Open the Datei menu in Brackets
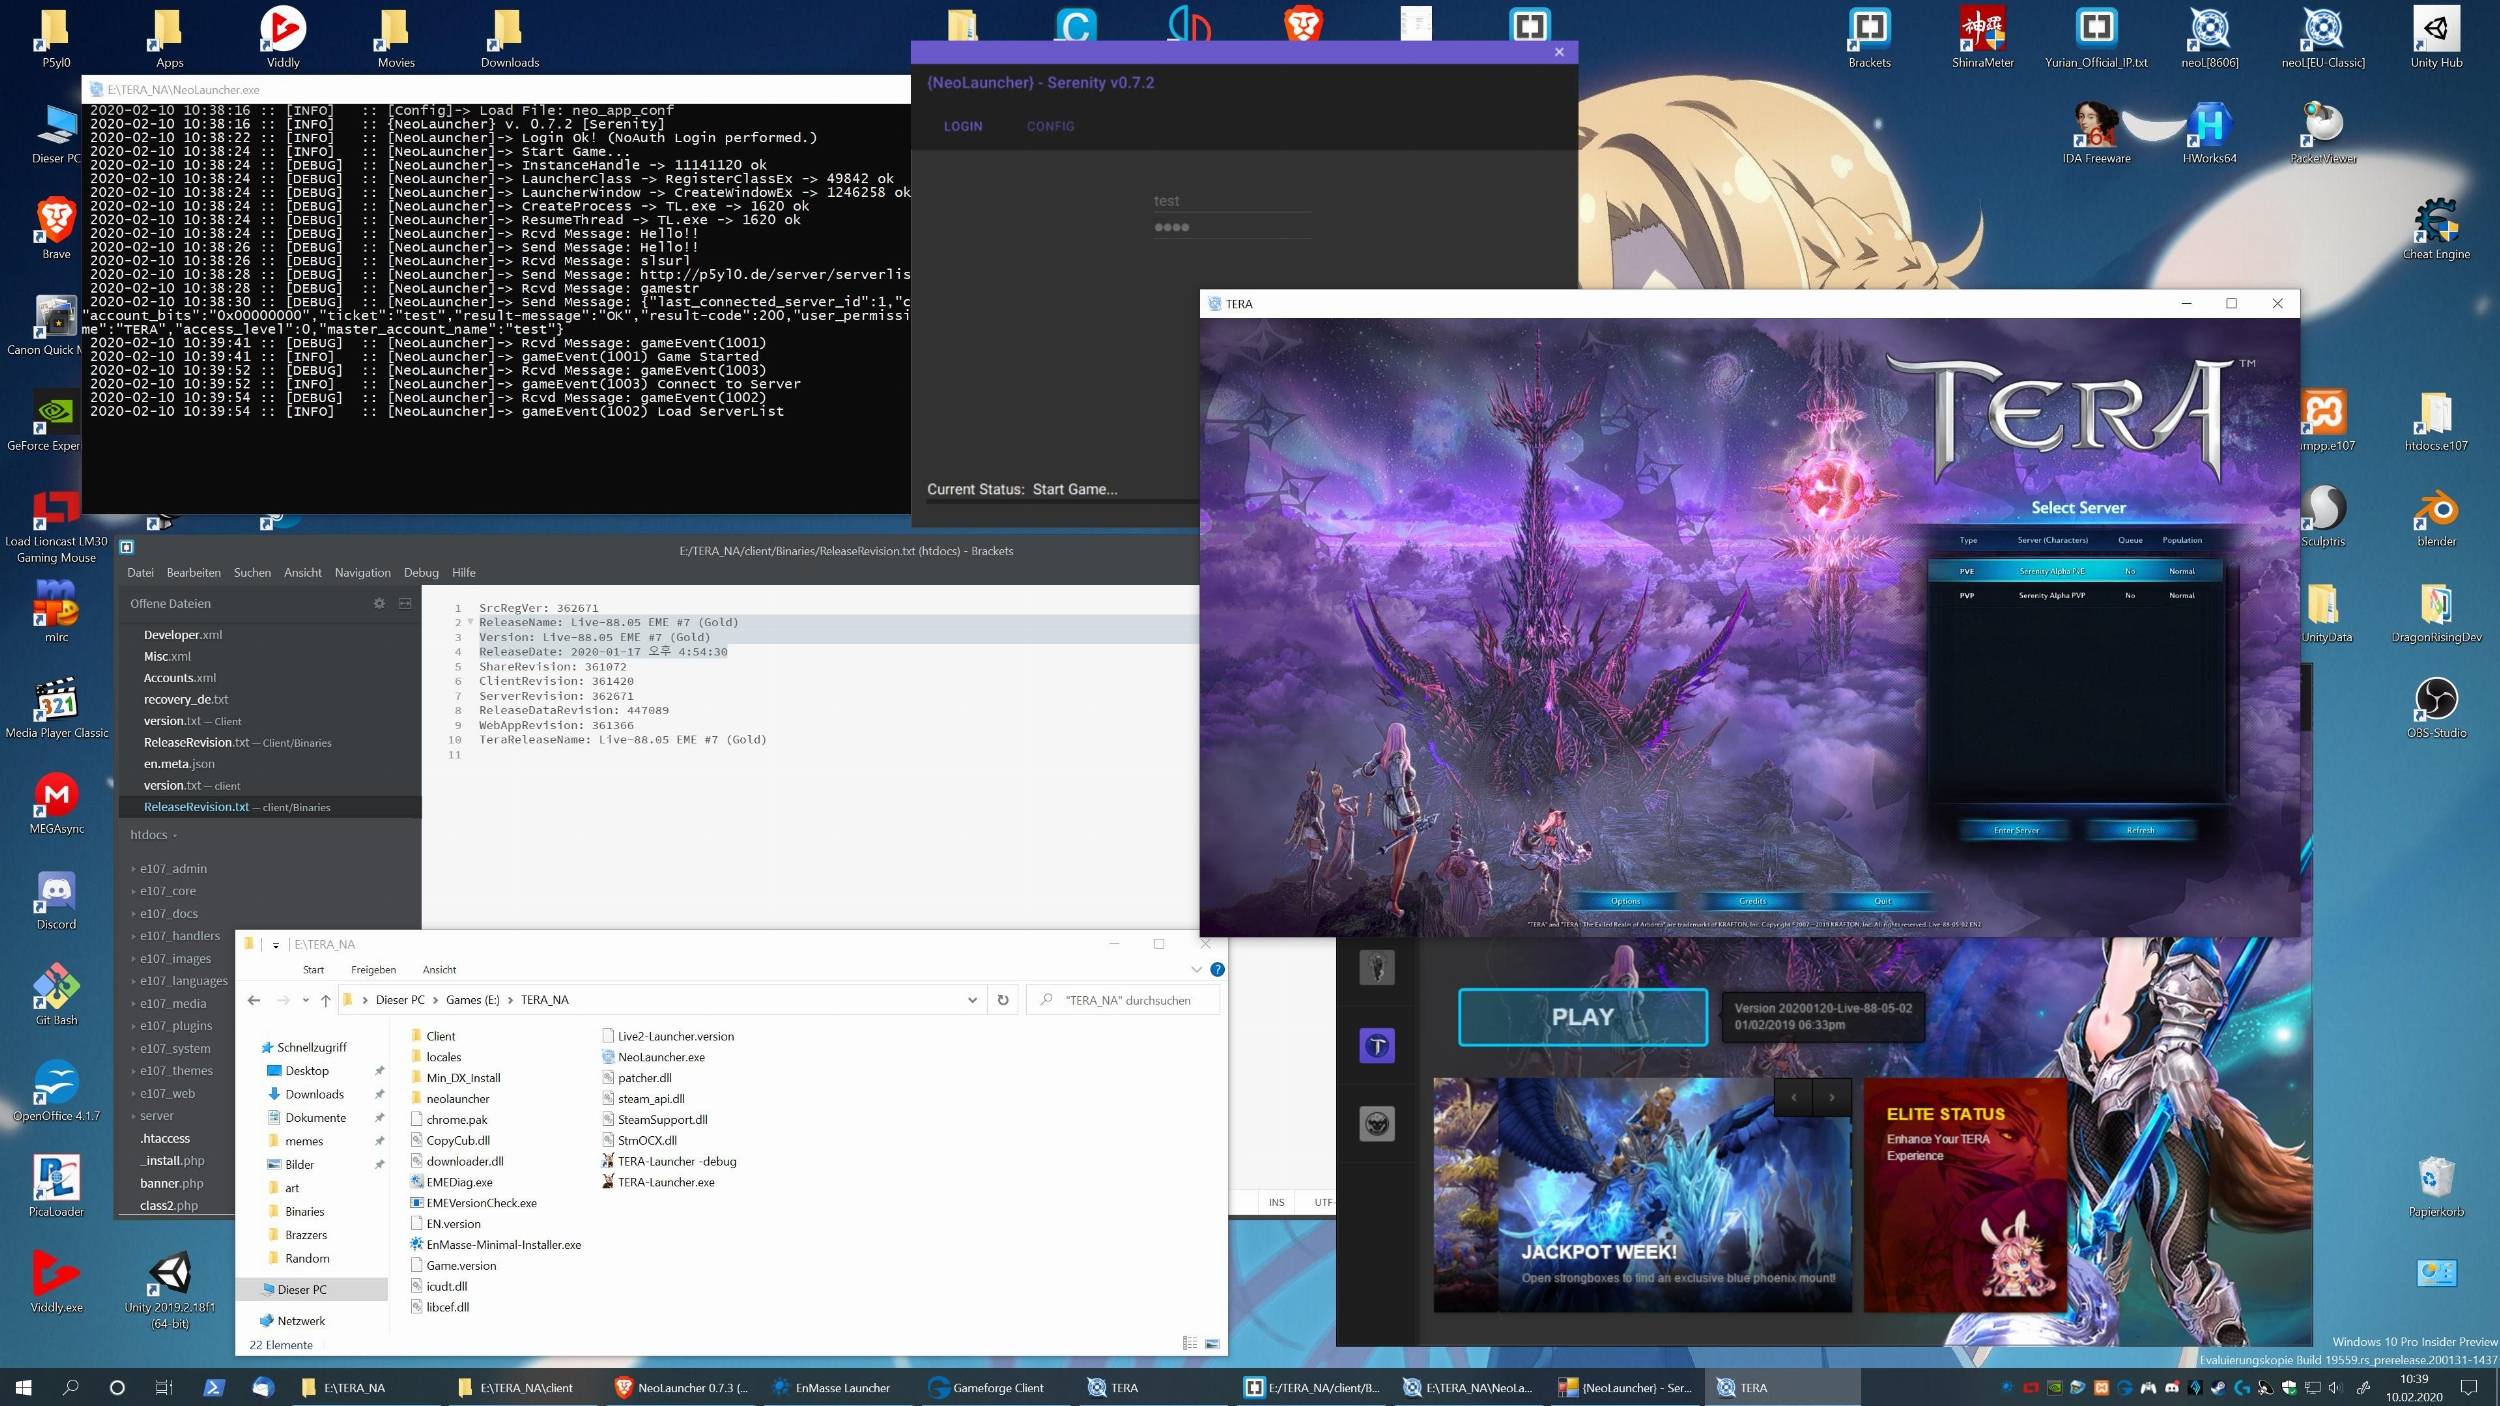The image size is (2500, 1406). coord(140,573)
